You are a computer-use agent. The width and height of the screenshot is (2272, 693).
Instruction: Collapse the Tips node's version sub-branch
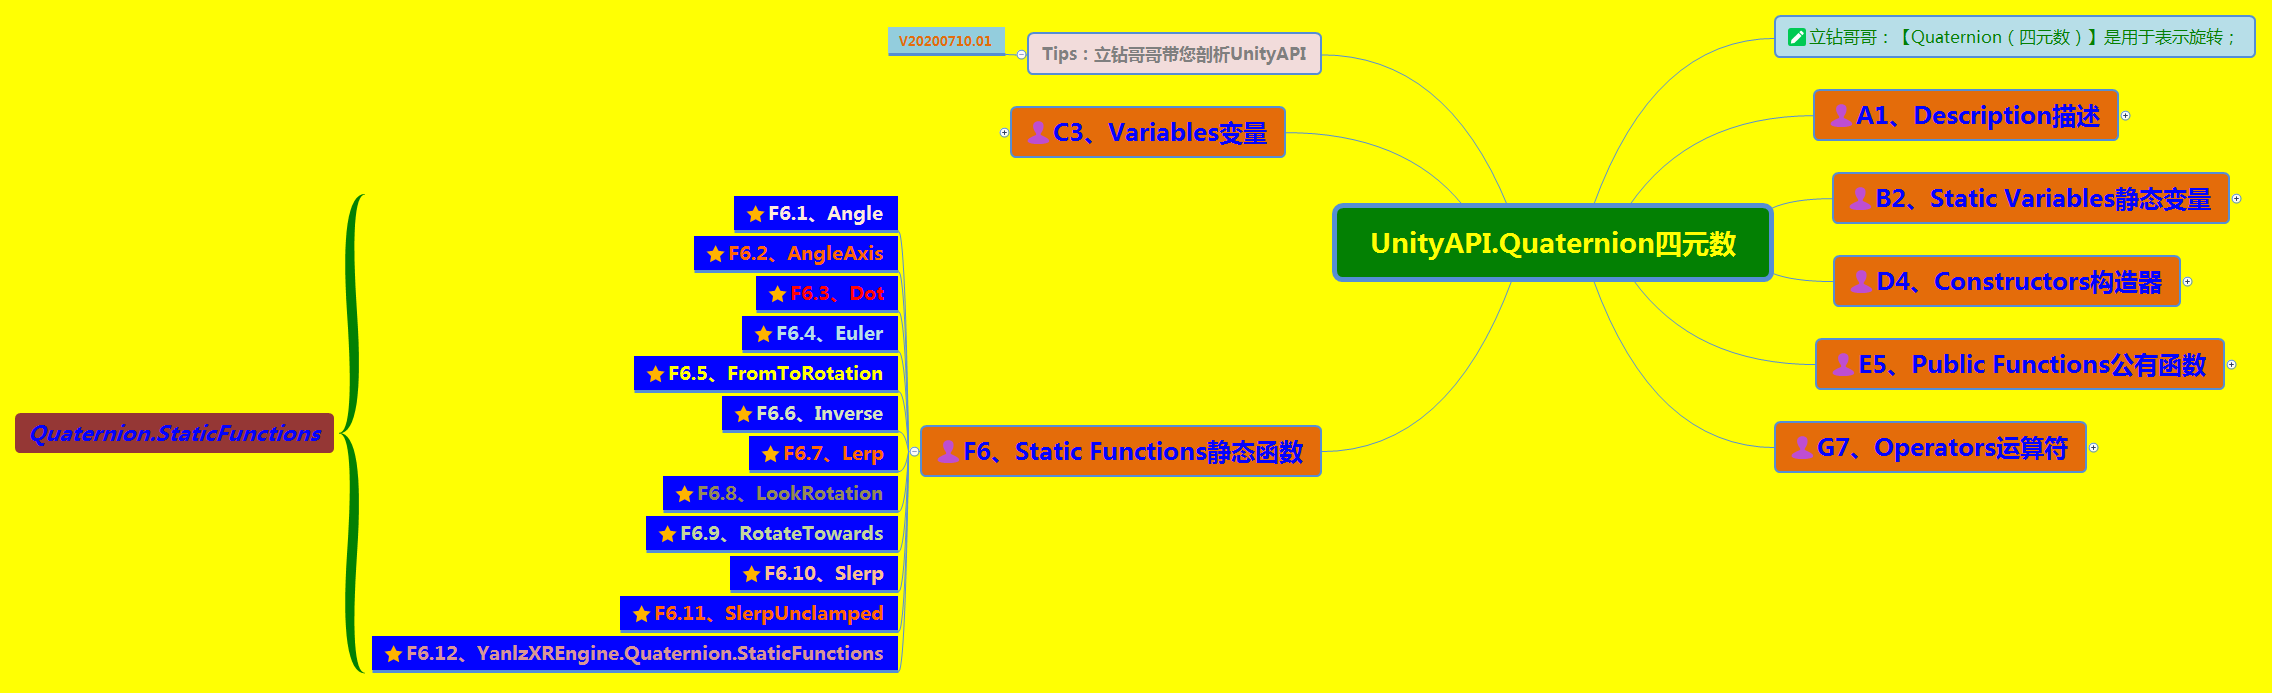click(x=1021, y=54)
